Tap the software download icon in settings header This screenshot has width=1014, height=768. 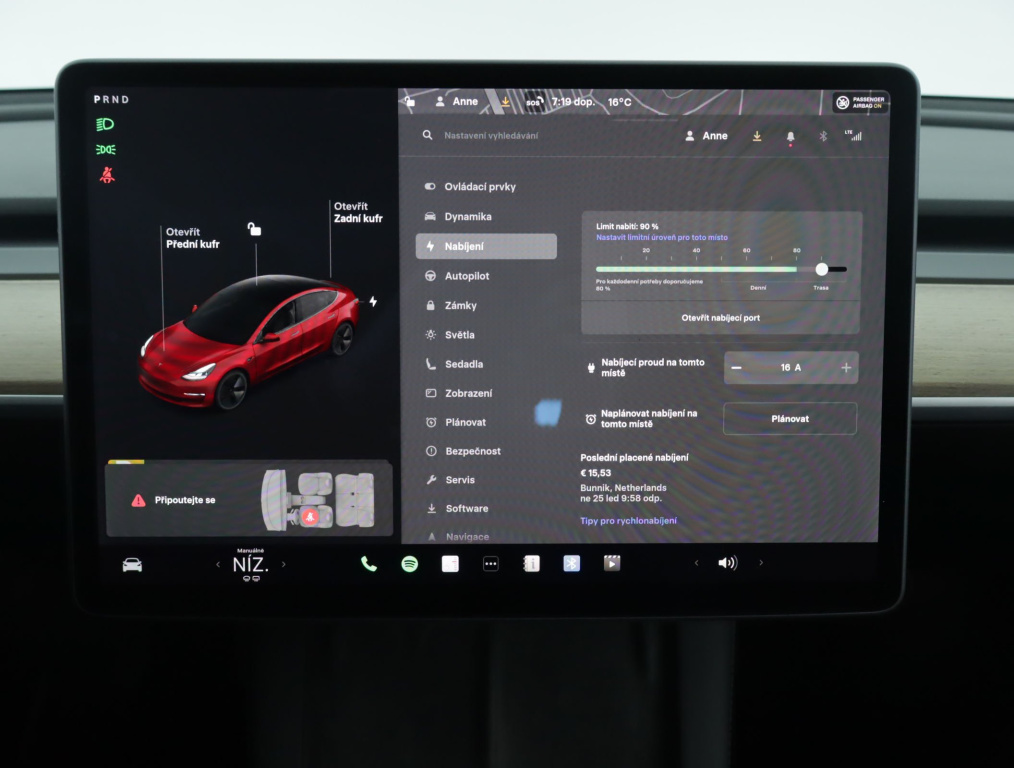tap(757, 136)
